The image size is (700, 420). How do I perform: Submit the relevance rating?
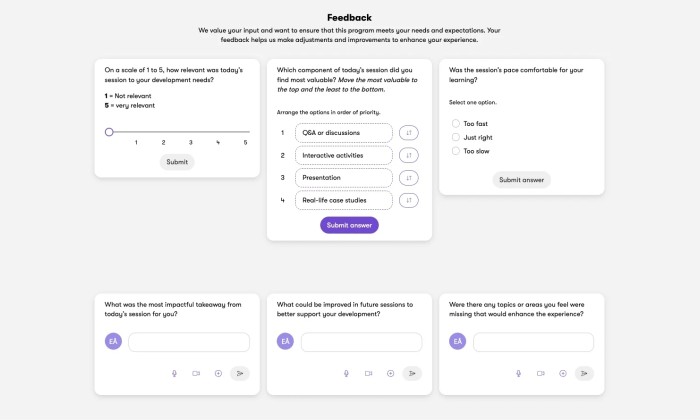tap(177, 162)
